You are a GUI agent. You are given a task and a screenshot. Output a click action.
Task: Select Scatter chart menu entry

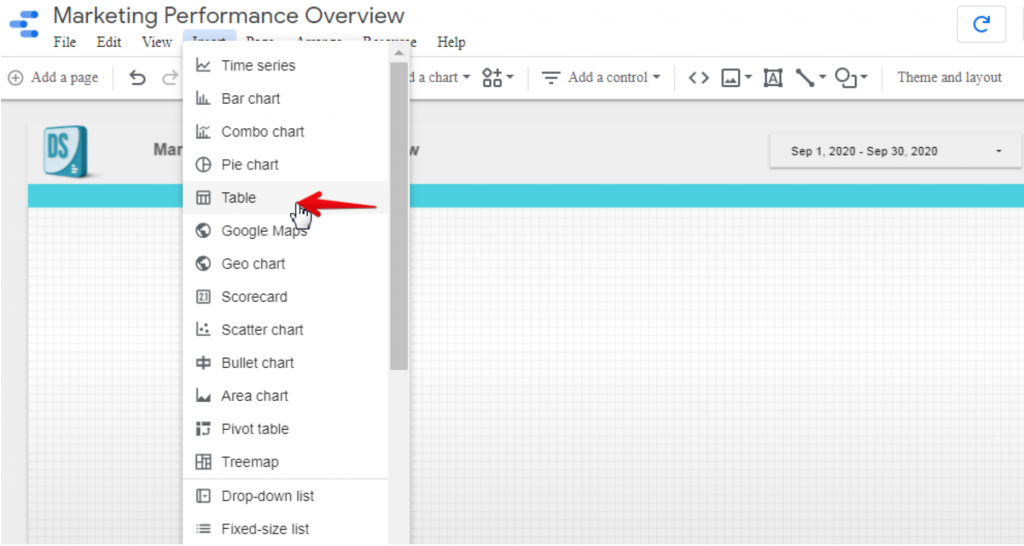[x=285, y=329]
